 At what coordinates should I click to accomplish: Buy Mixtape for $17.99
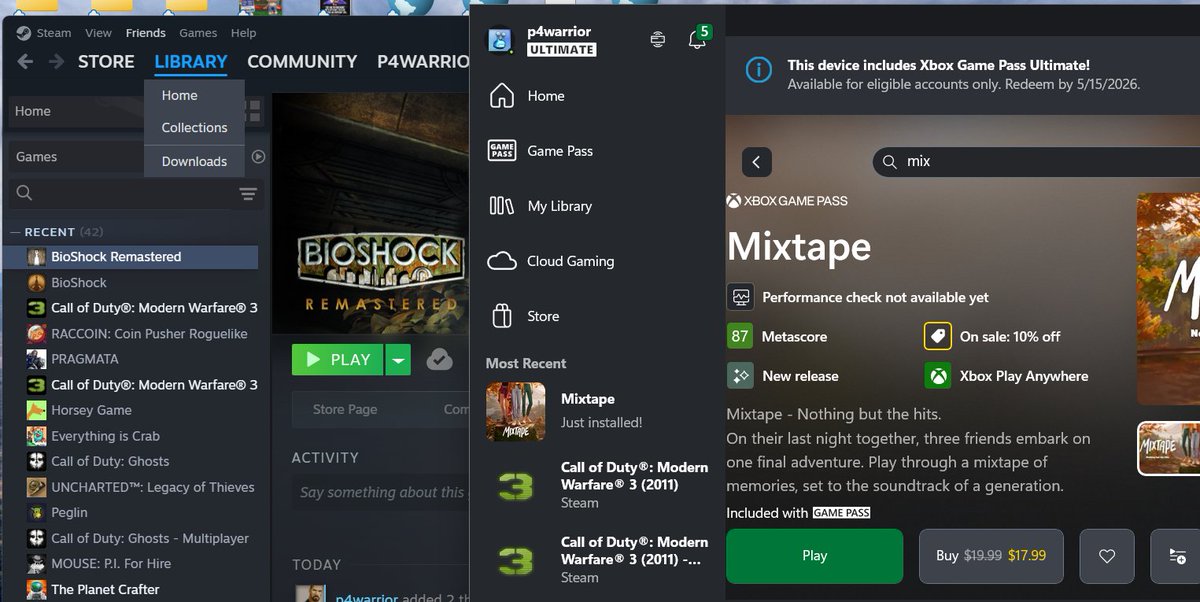991,556
